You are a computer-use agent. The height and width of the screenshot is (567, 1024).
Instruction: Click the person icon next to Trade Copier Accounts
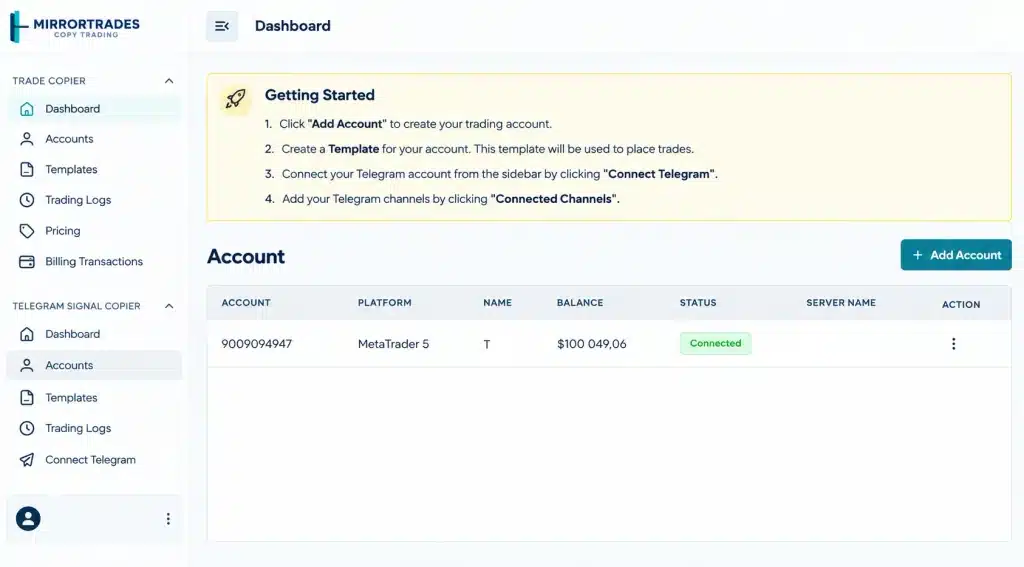coord(27,139)
